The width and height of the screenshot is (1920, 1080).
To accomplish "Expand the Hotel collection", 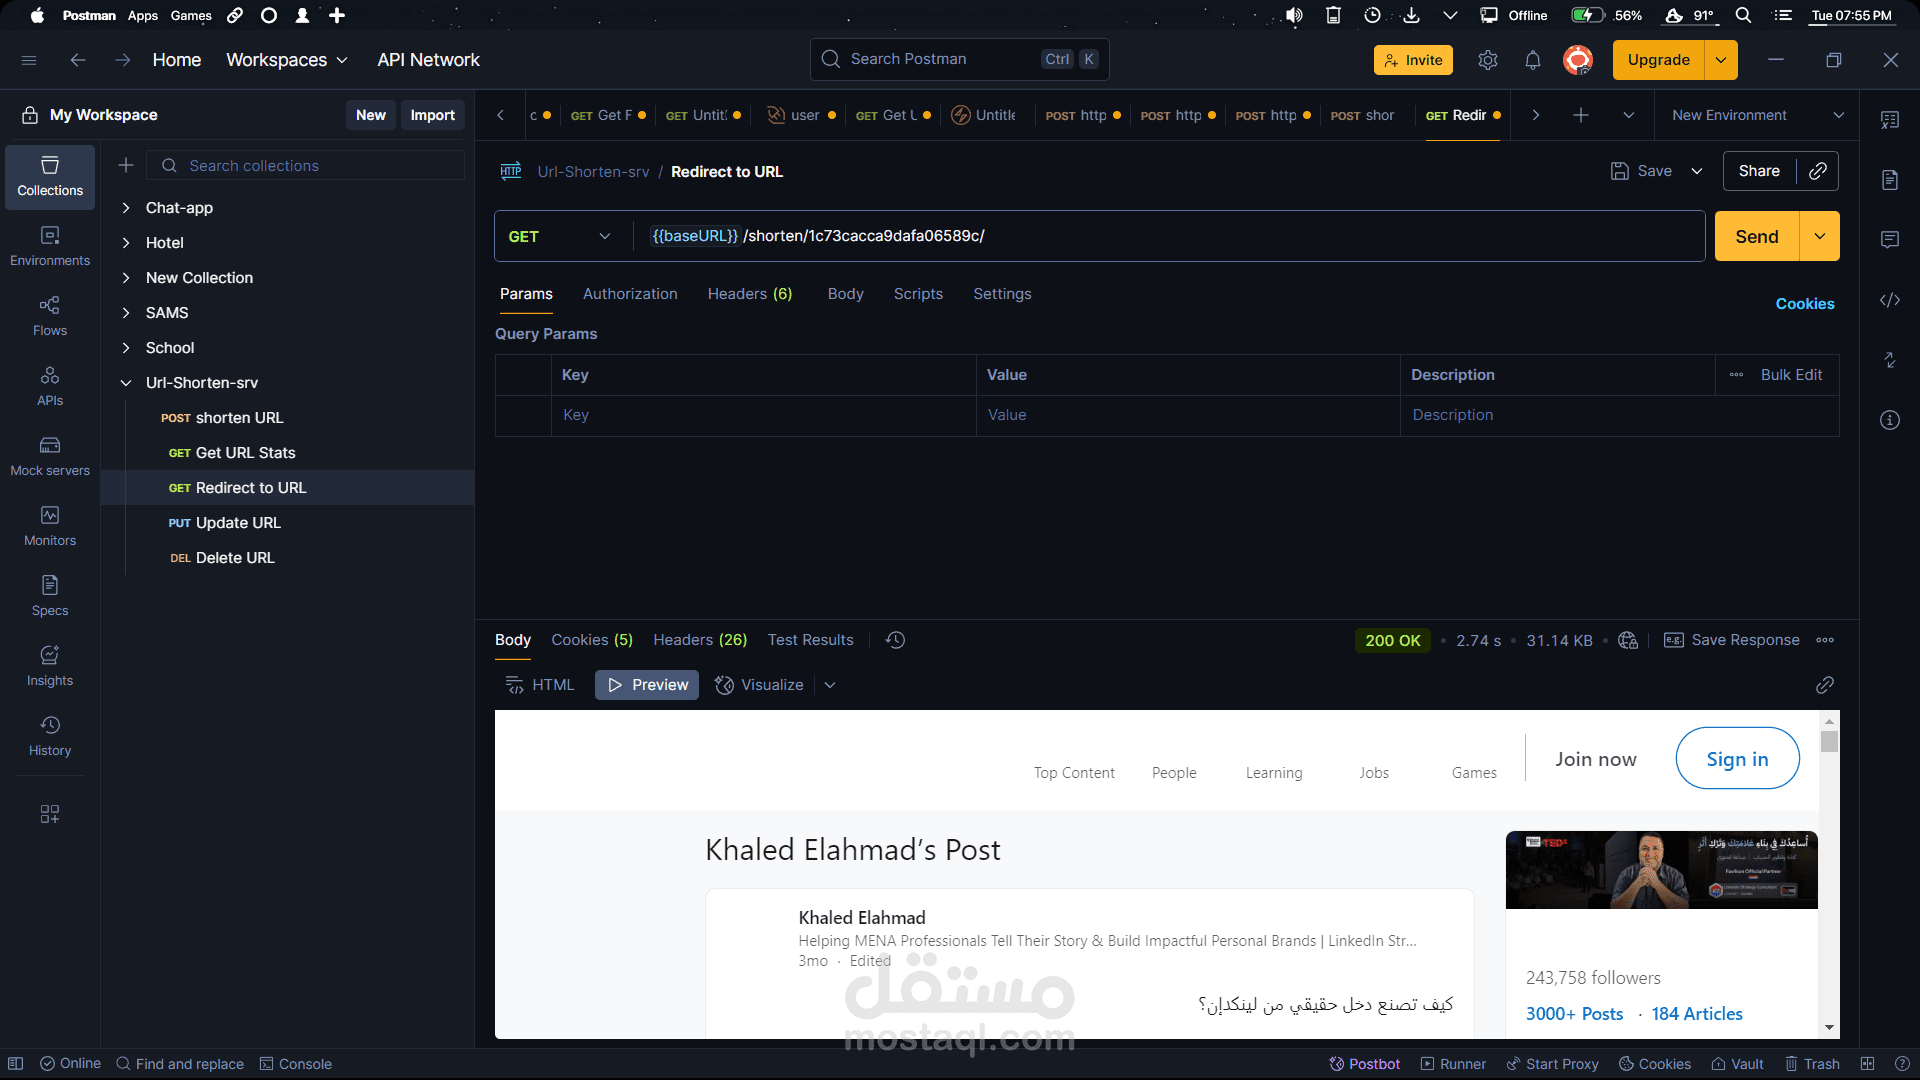I will click(x=126, y=243).
